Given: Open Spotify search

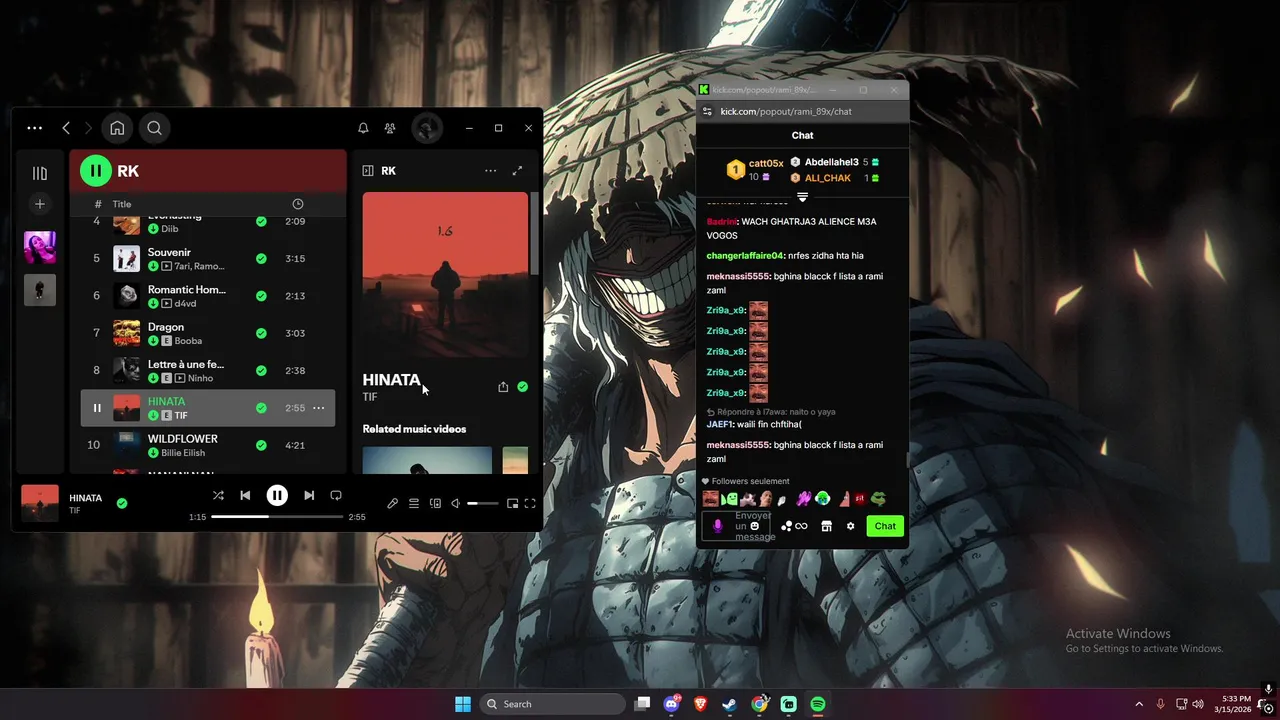Looking at the screenshot, I should [x=154, y=128].
